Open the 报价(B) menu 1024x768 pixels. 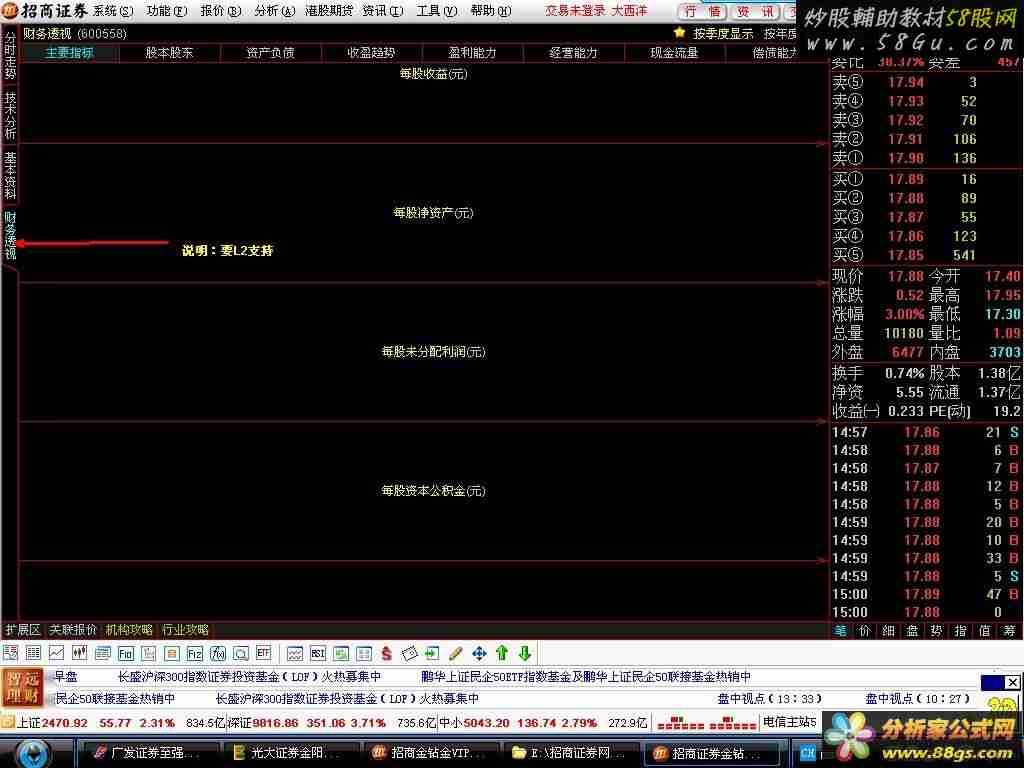pyautogui.click(x=221, y=11)
